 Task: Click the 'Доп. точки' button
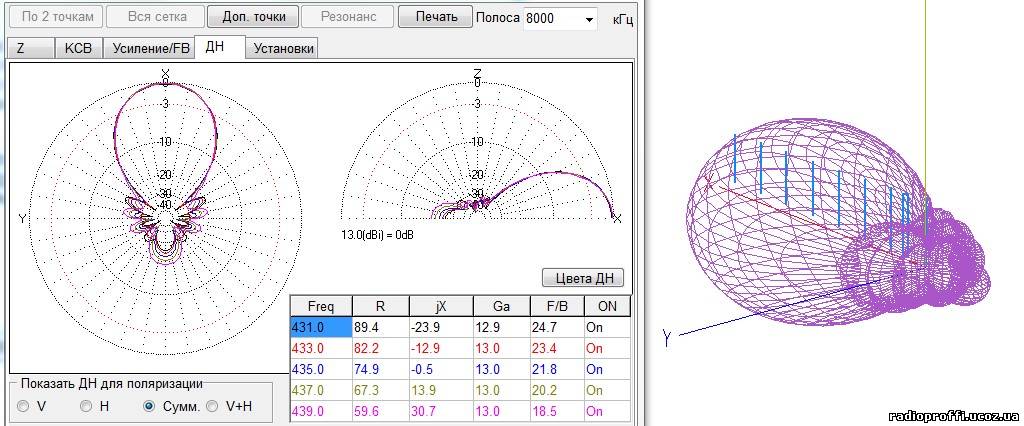(x=253, y=16)
